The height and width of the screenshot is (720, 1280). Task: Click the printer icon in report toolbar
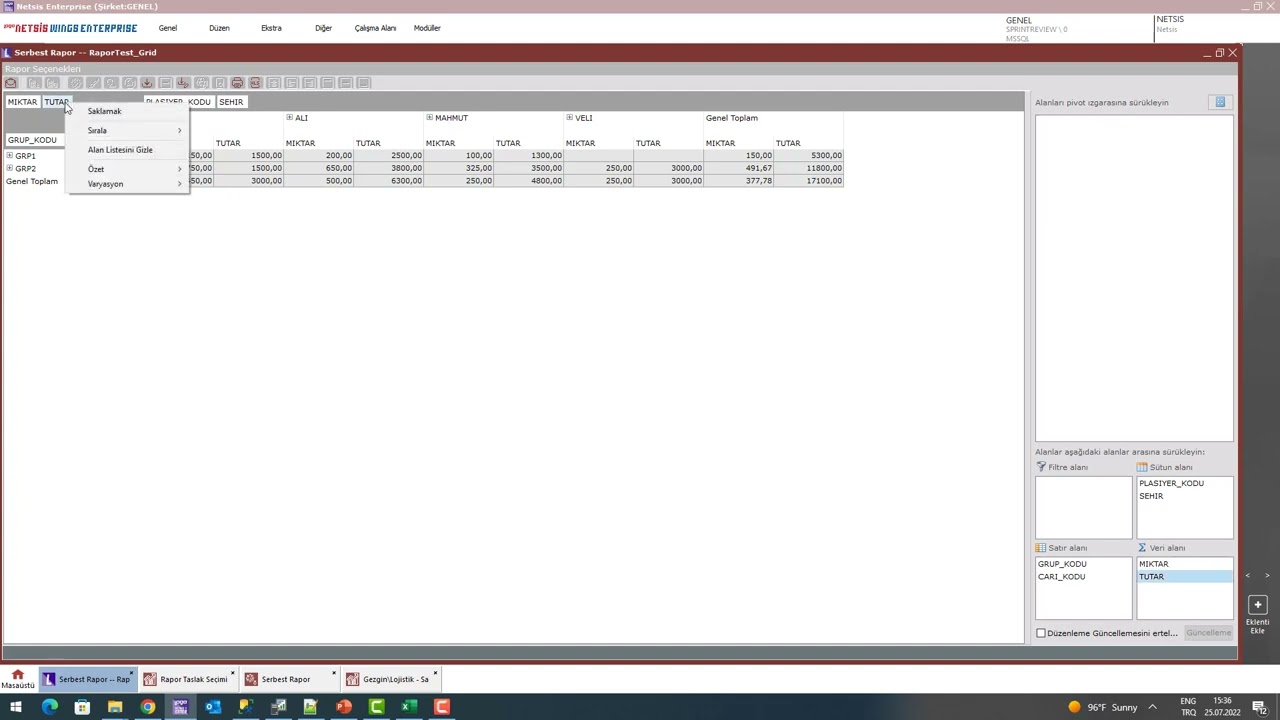237,83
